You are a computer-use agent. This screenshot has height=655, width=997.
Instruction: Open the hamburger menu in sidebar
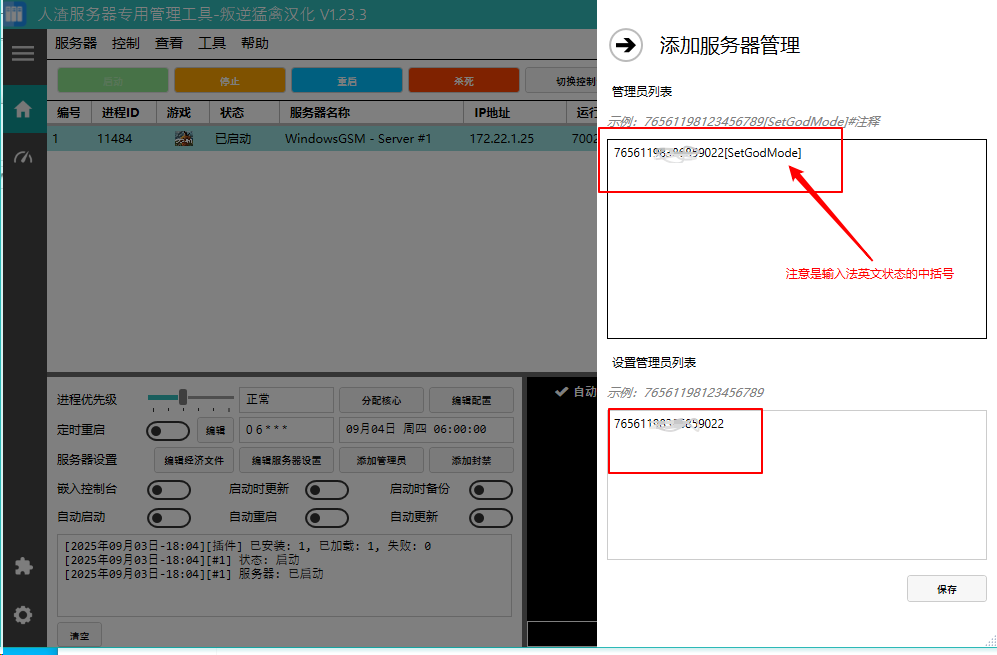22,54
